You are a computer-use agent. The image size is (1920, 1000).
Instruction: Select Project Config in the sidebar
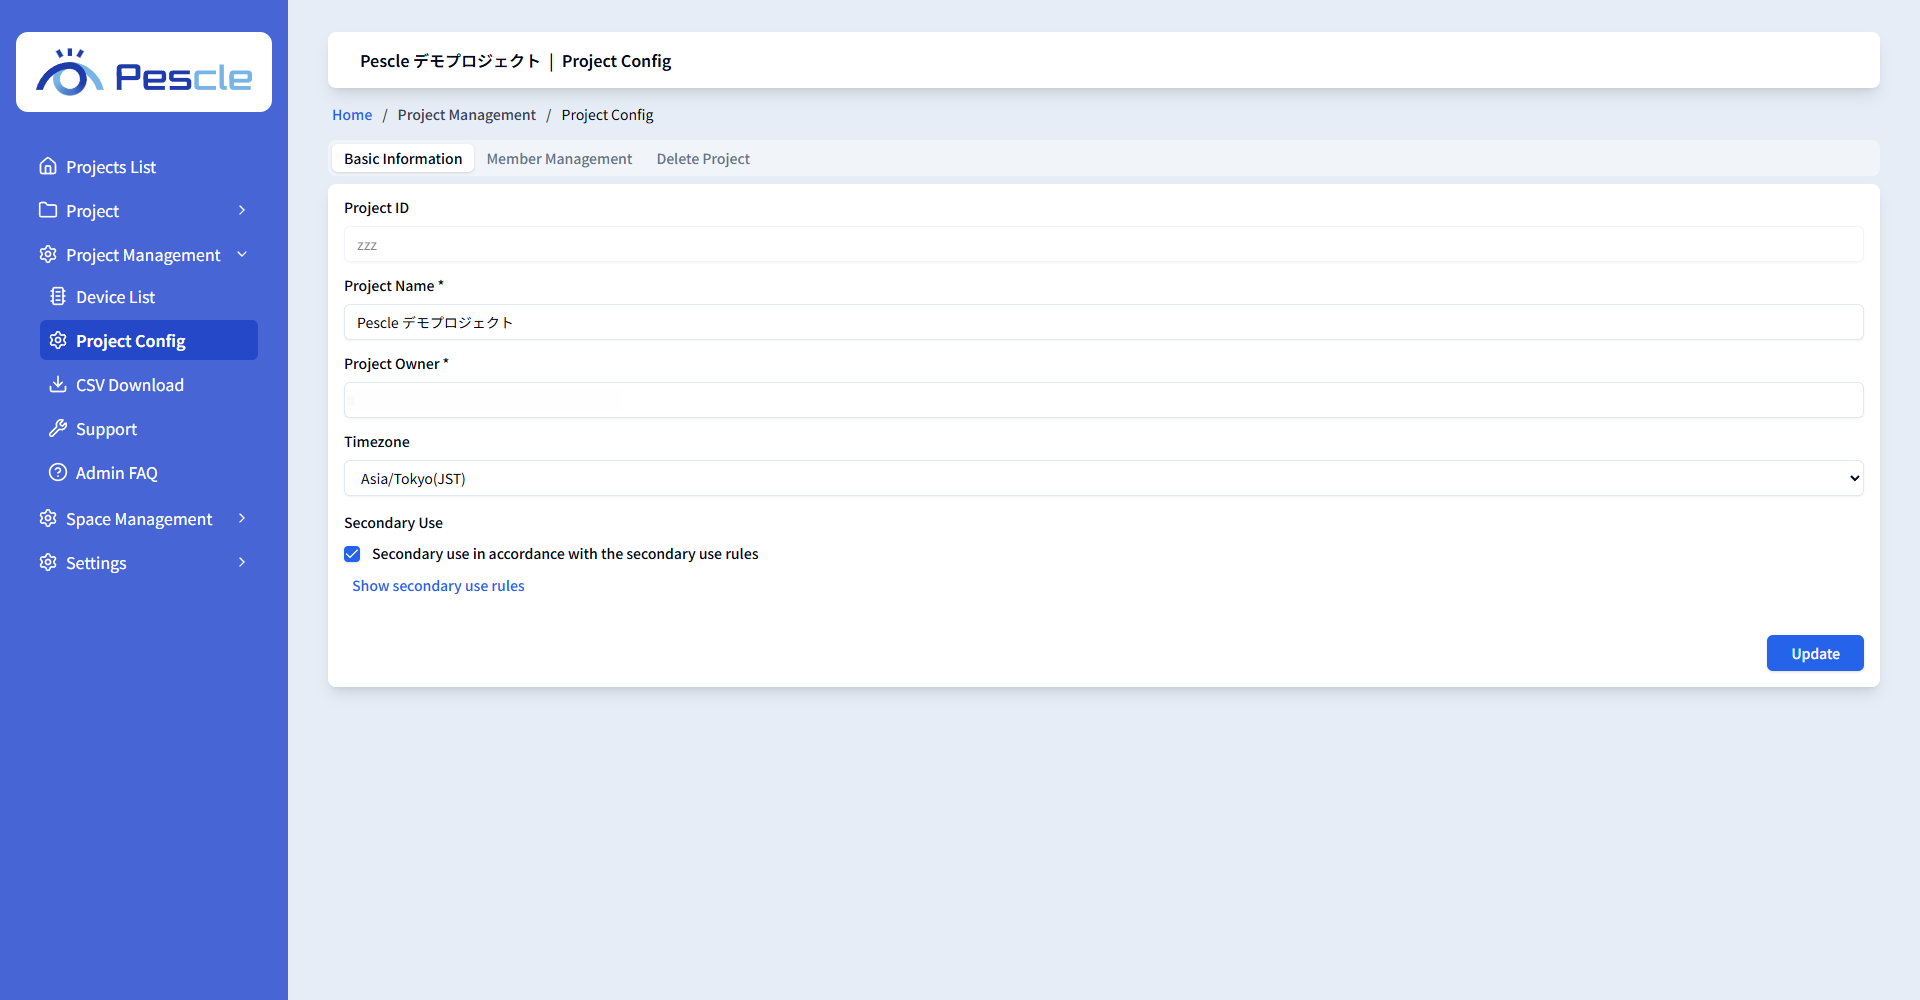149,340
